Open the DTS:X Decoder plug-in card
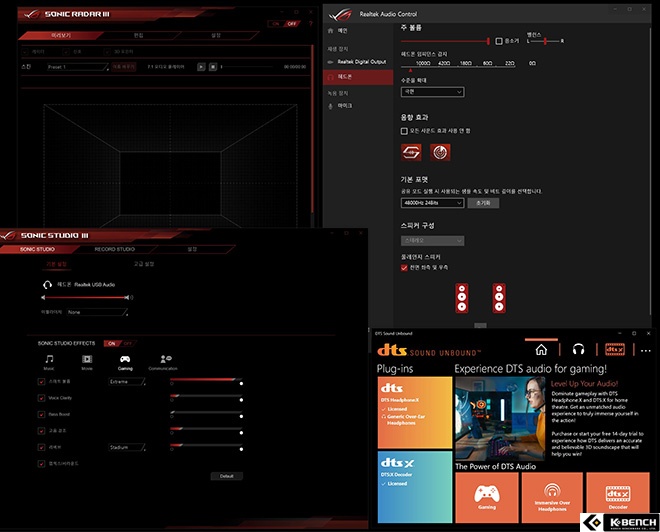Image resolution: width=660 pixels, height=532 pixels. pyautogui.click(x=415, y=487)
